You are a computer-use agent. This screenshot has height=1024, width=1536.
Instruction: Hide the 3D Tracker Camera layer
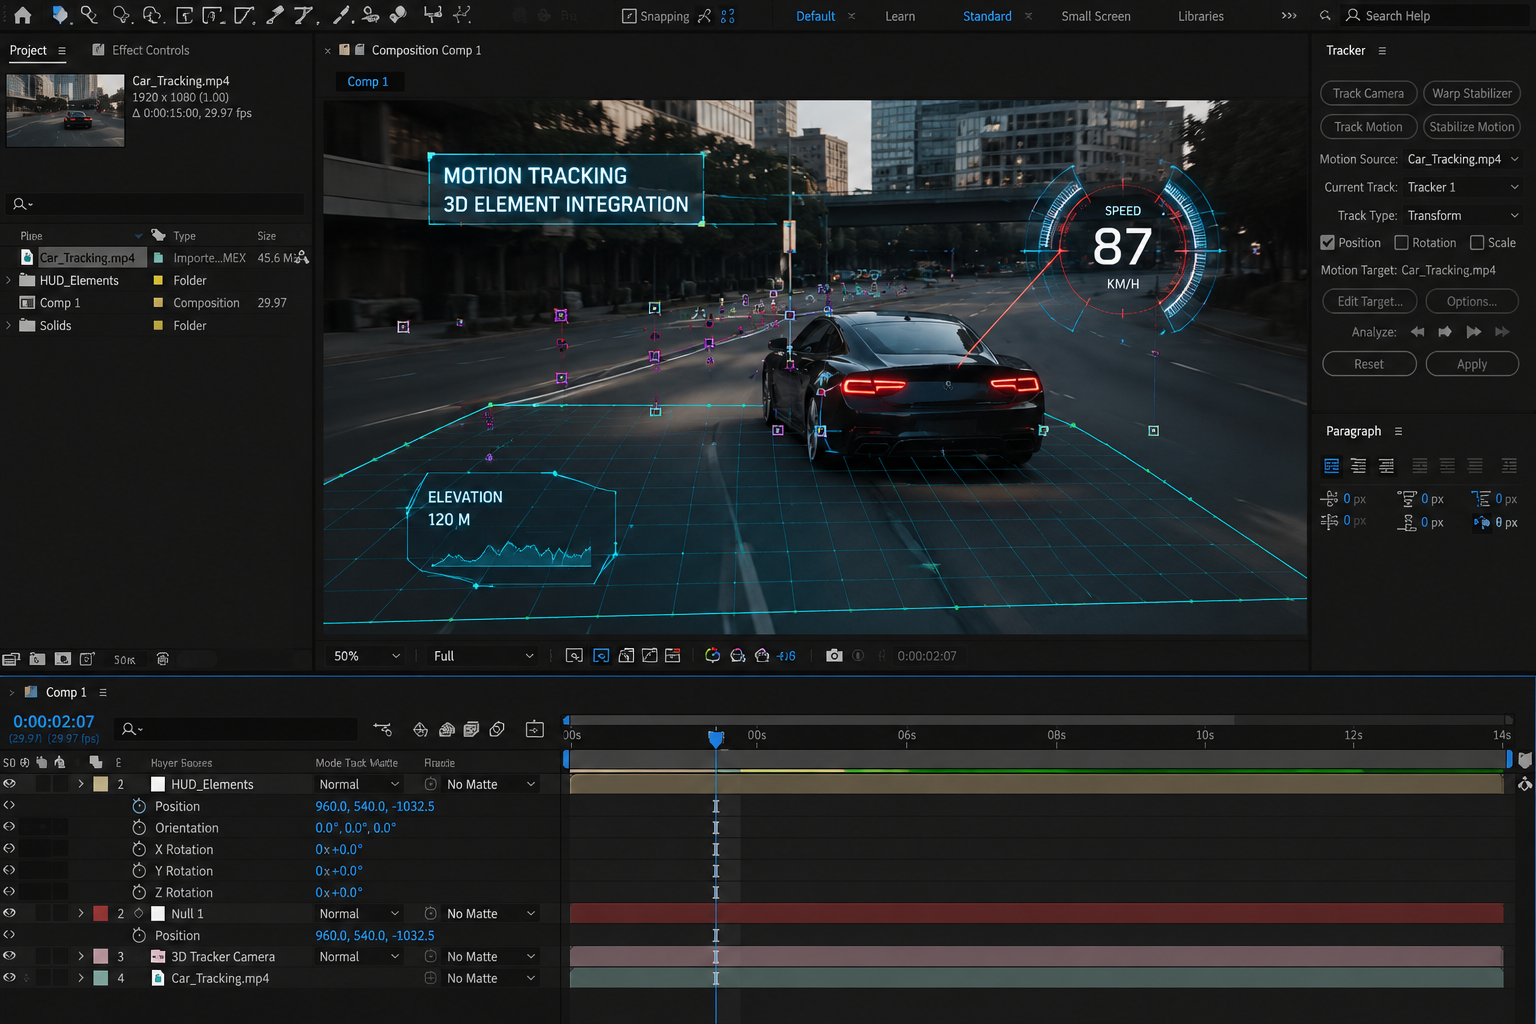(9, 956)
